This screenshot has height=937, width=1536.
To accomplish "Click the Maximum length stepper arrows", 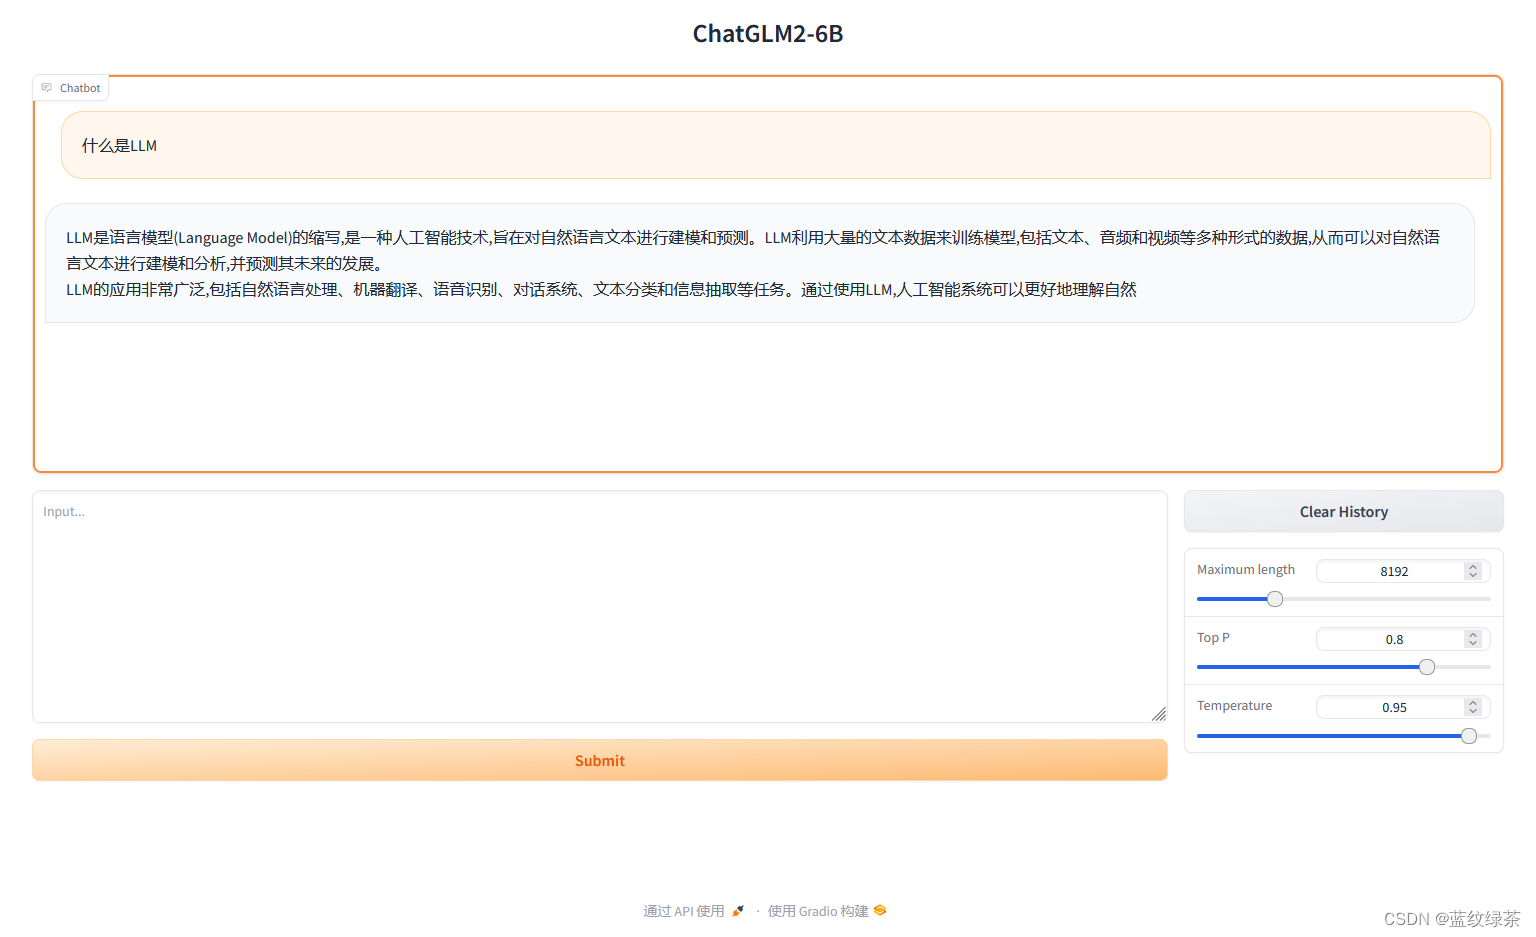I will 1473,571.
